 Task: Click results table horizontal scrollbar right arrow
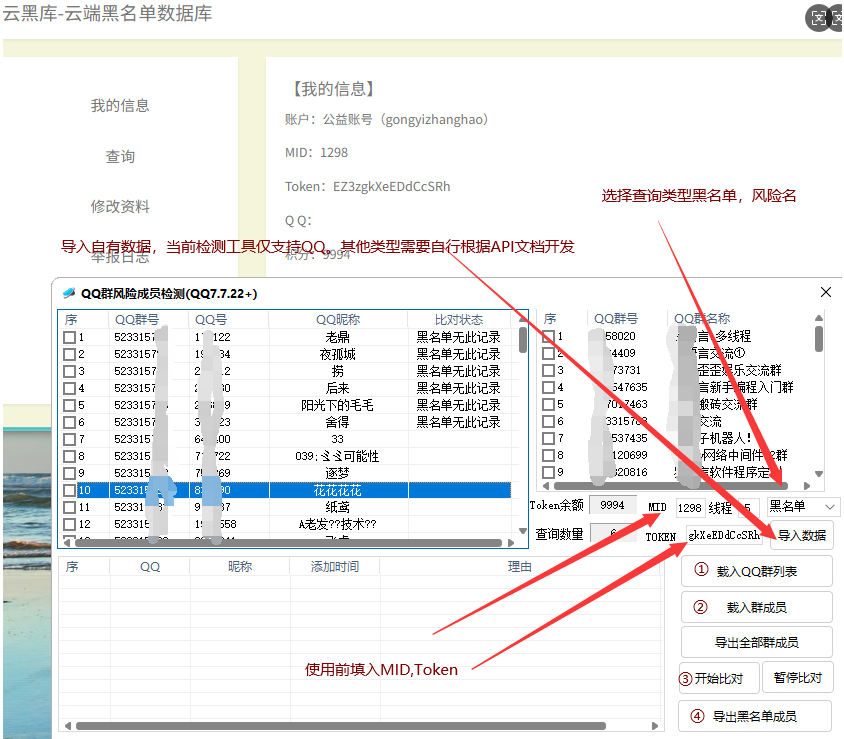pos(655,726)
